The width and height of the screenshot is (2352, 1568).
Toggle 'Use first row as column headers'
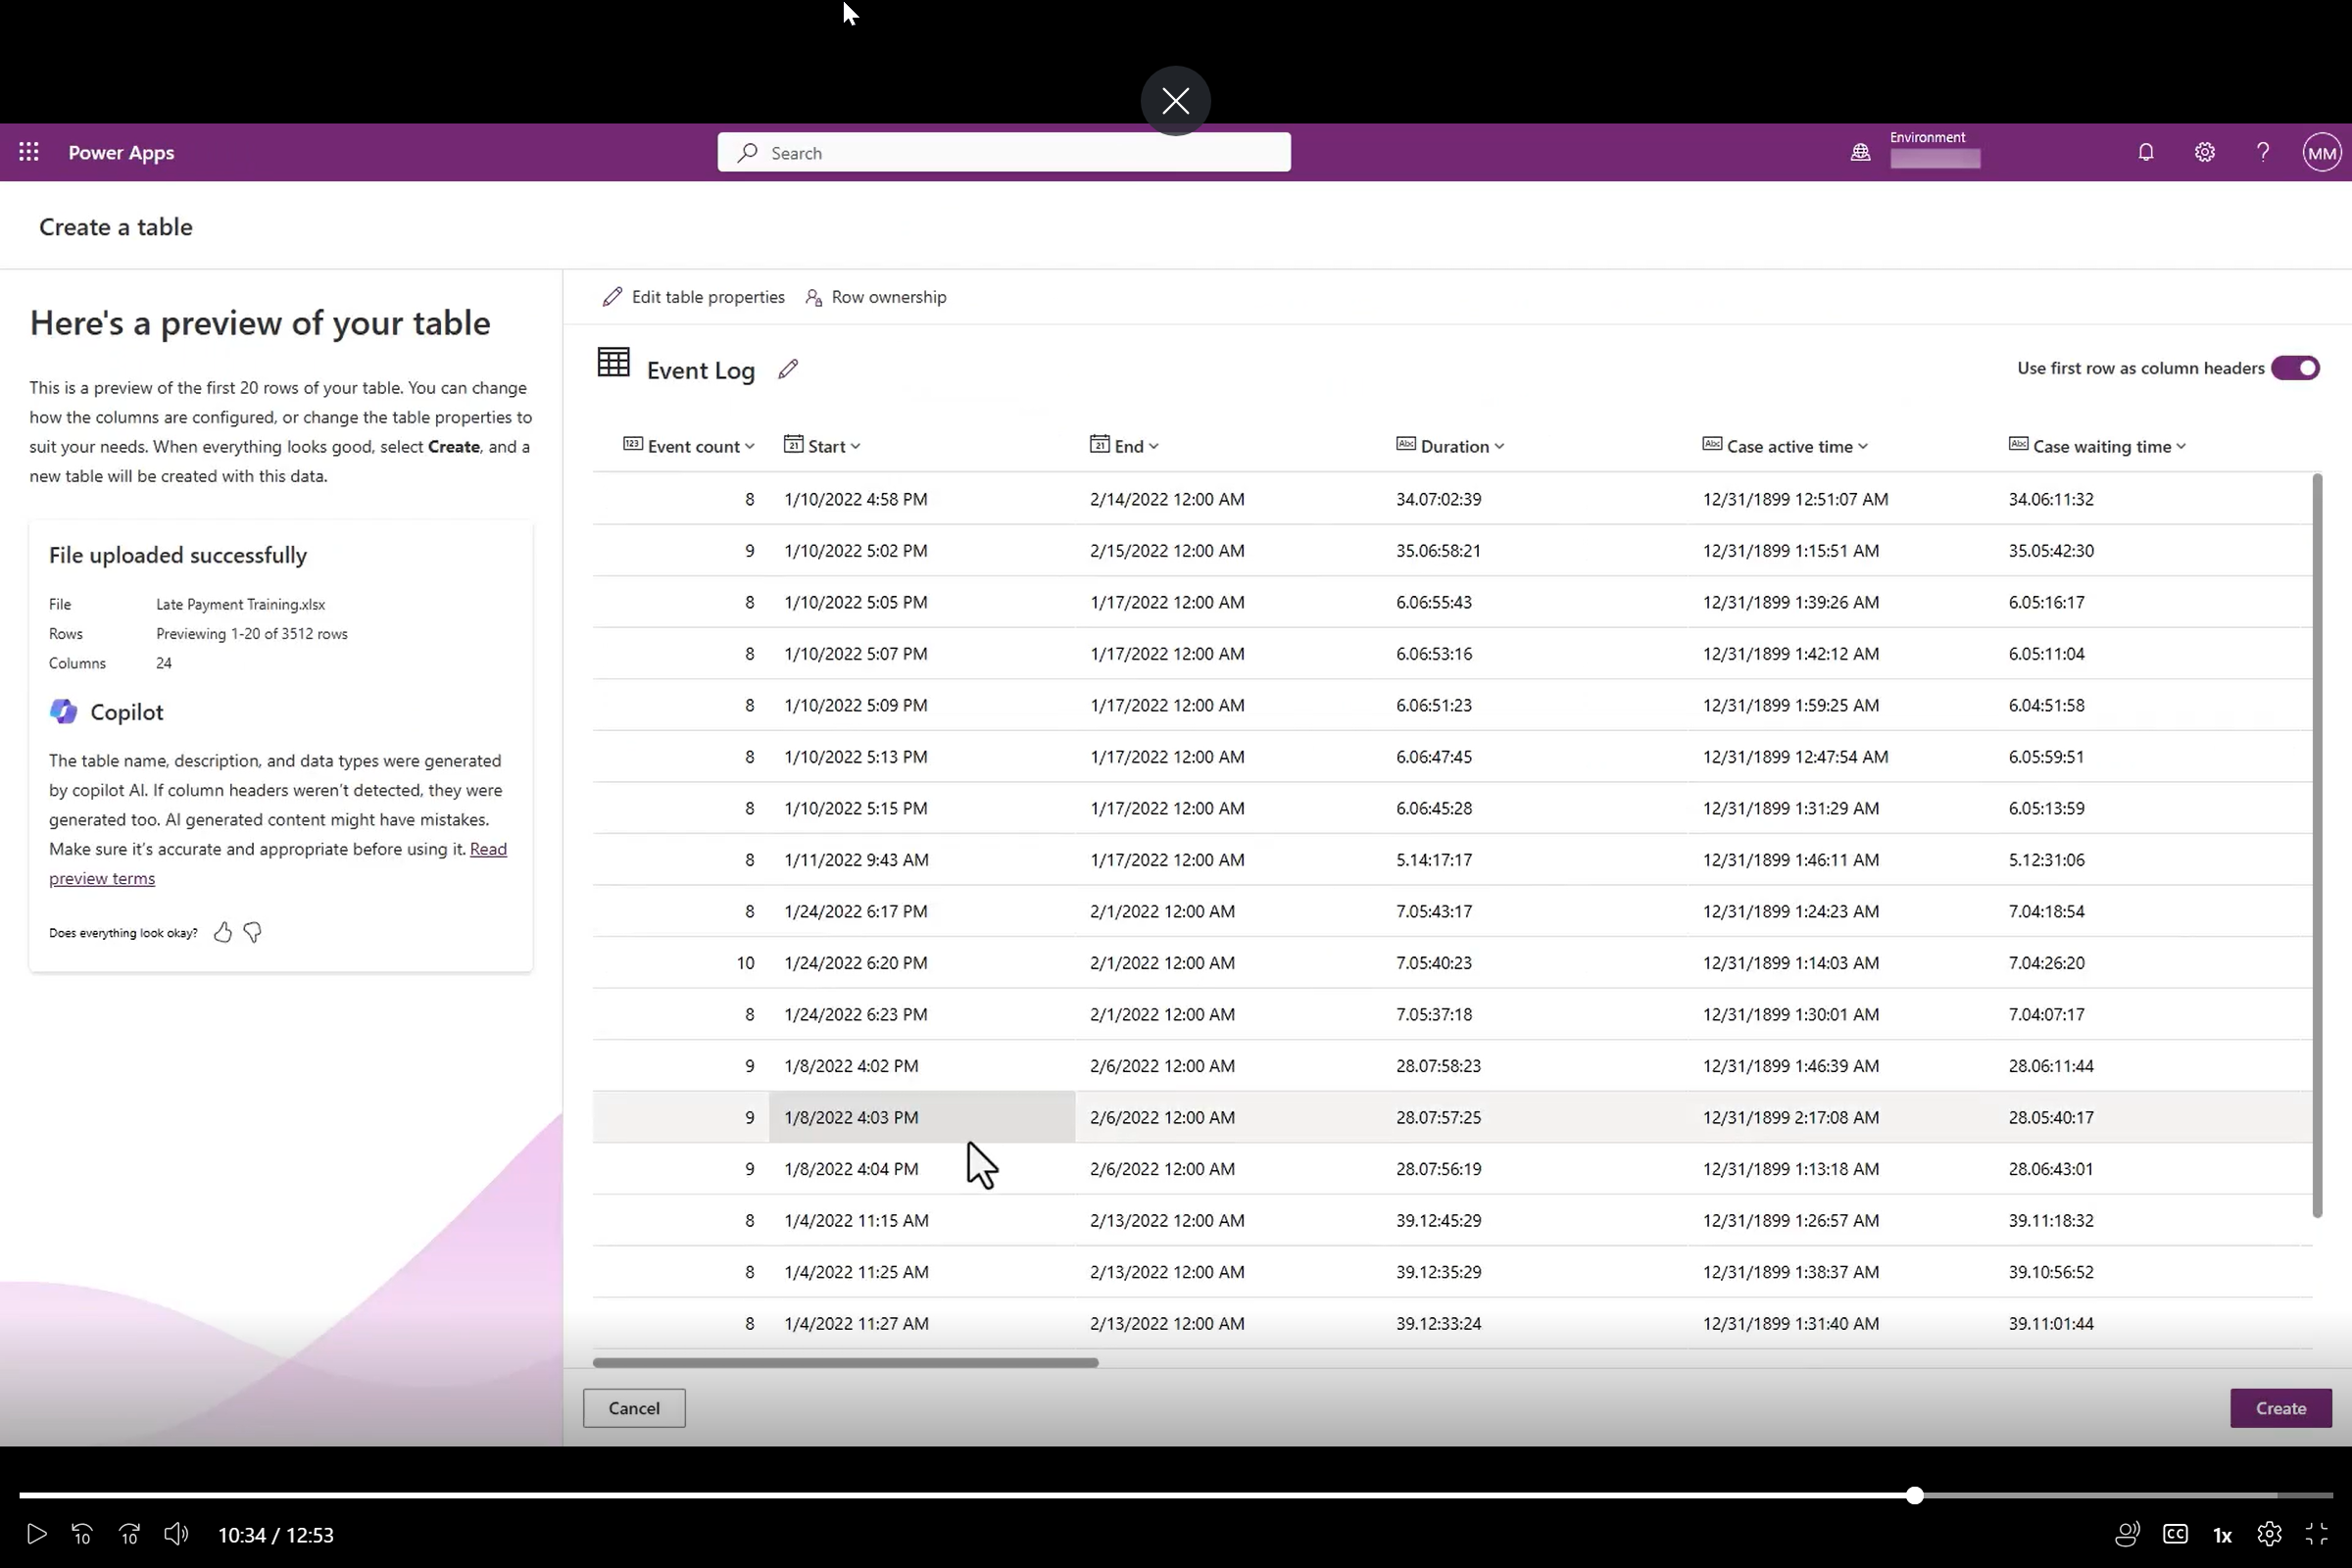[2297, 368]
